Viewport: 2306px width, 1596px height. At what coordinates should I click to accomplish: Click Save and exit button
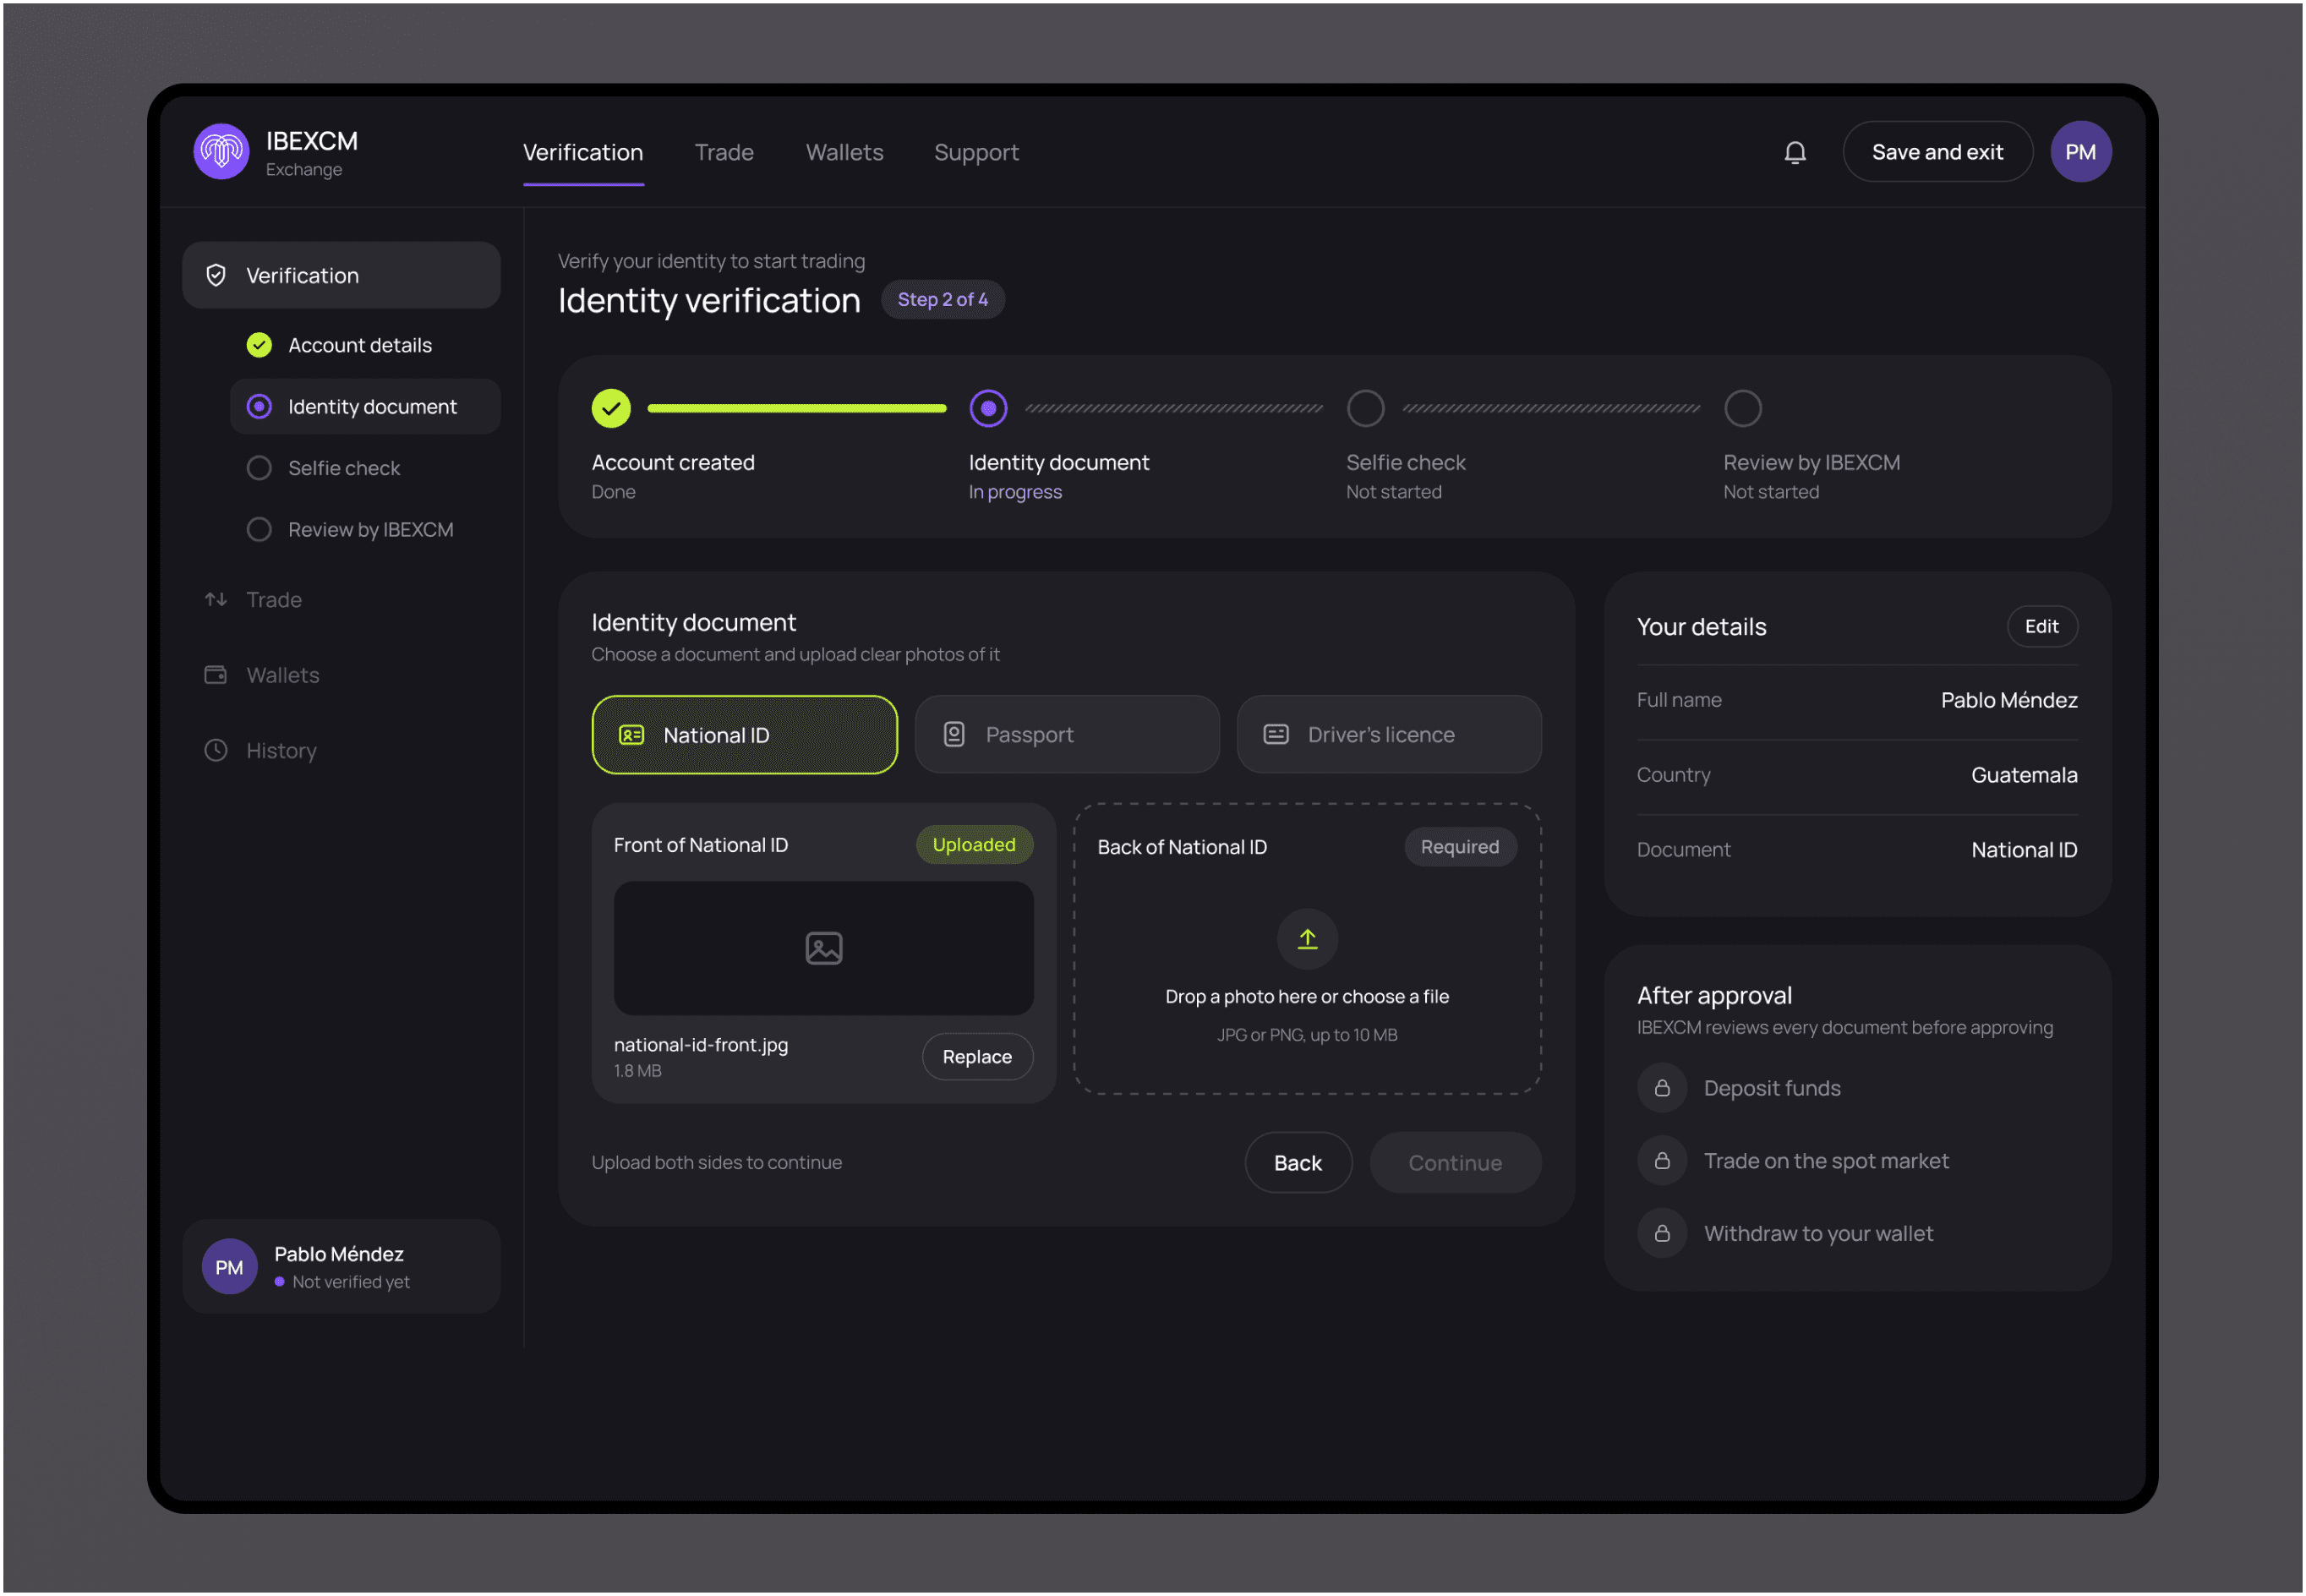[x=1937, y=152]
